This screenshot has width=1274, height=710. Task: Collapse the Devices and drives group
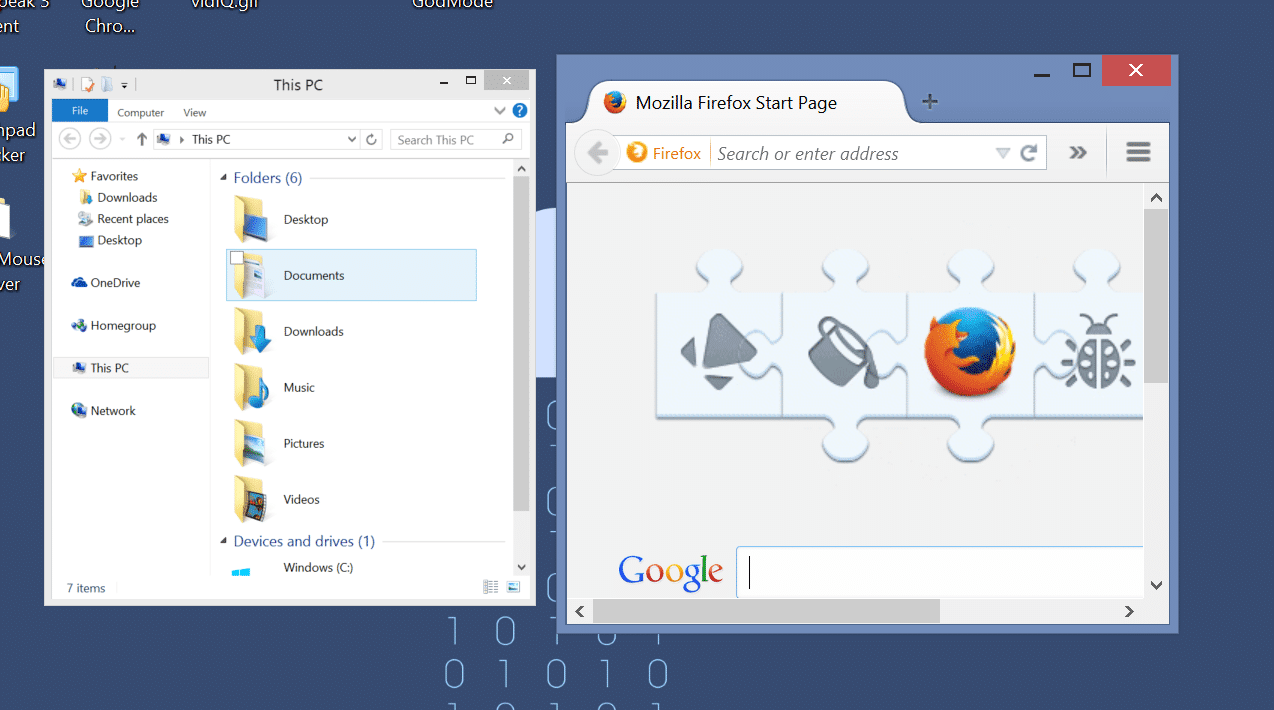tap(223, 542)
